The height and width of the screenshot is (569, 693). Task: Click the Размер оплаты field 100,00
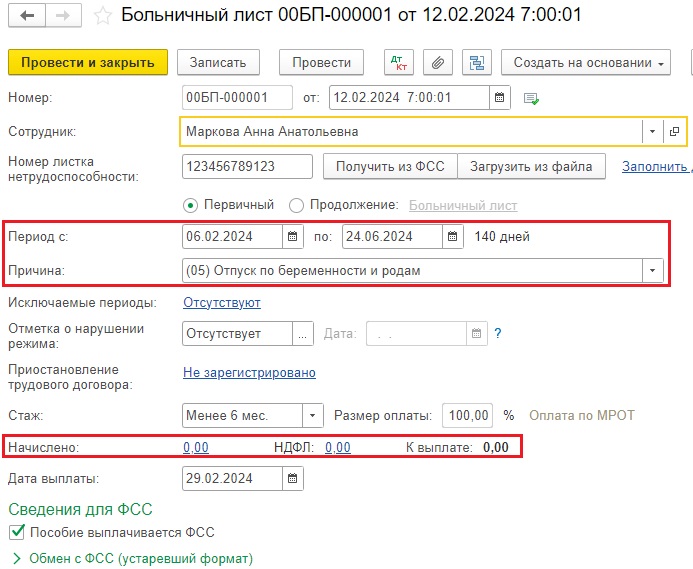click(468, 416)
